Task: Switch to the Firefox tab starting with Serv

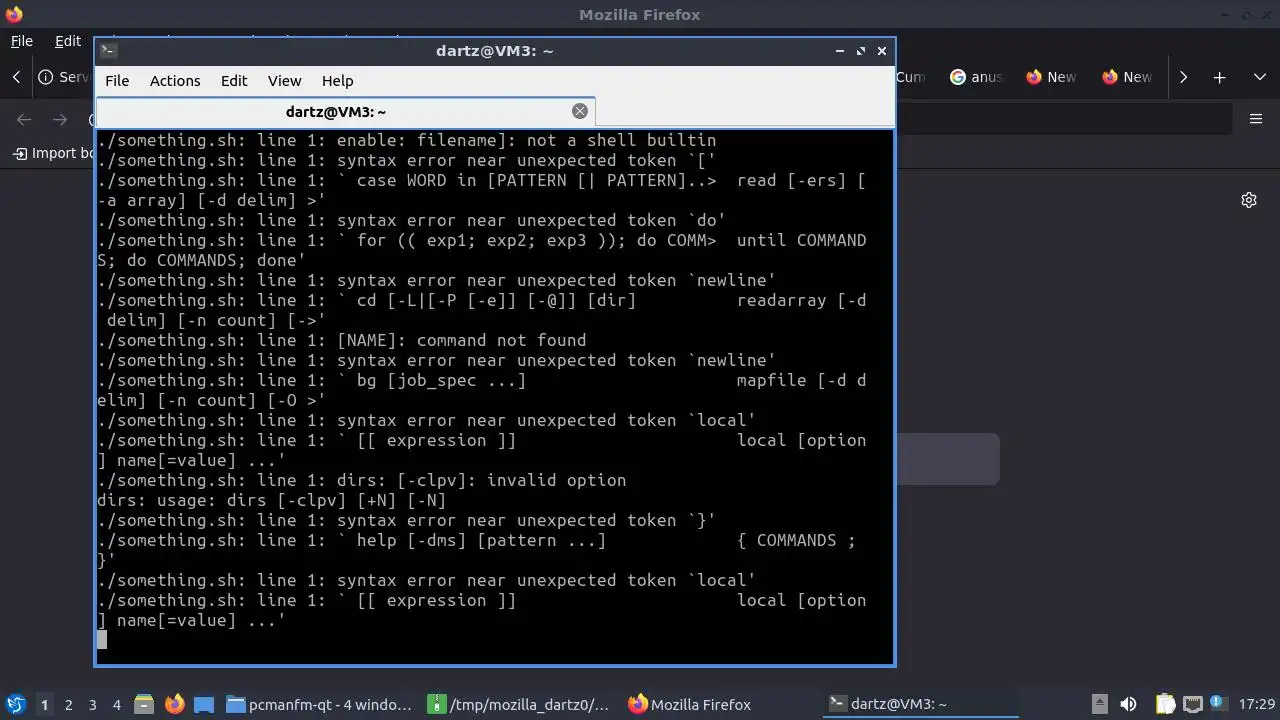Action: [x=64, y=77]
